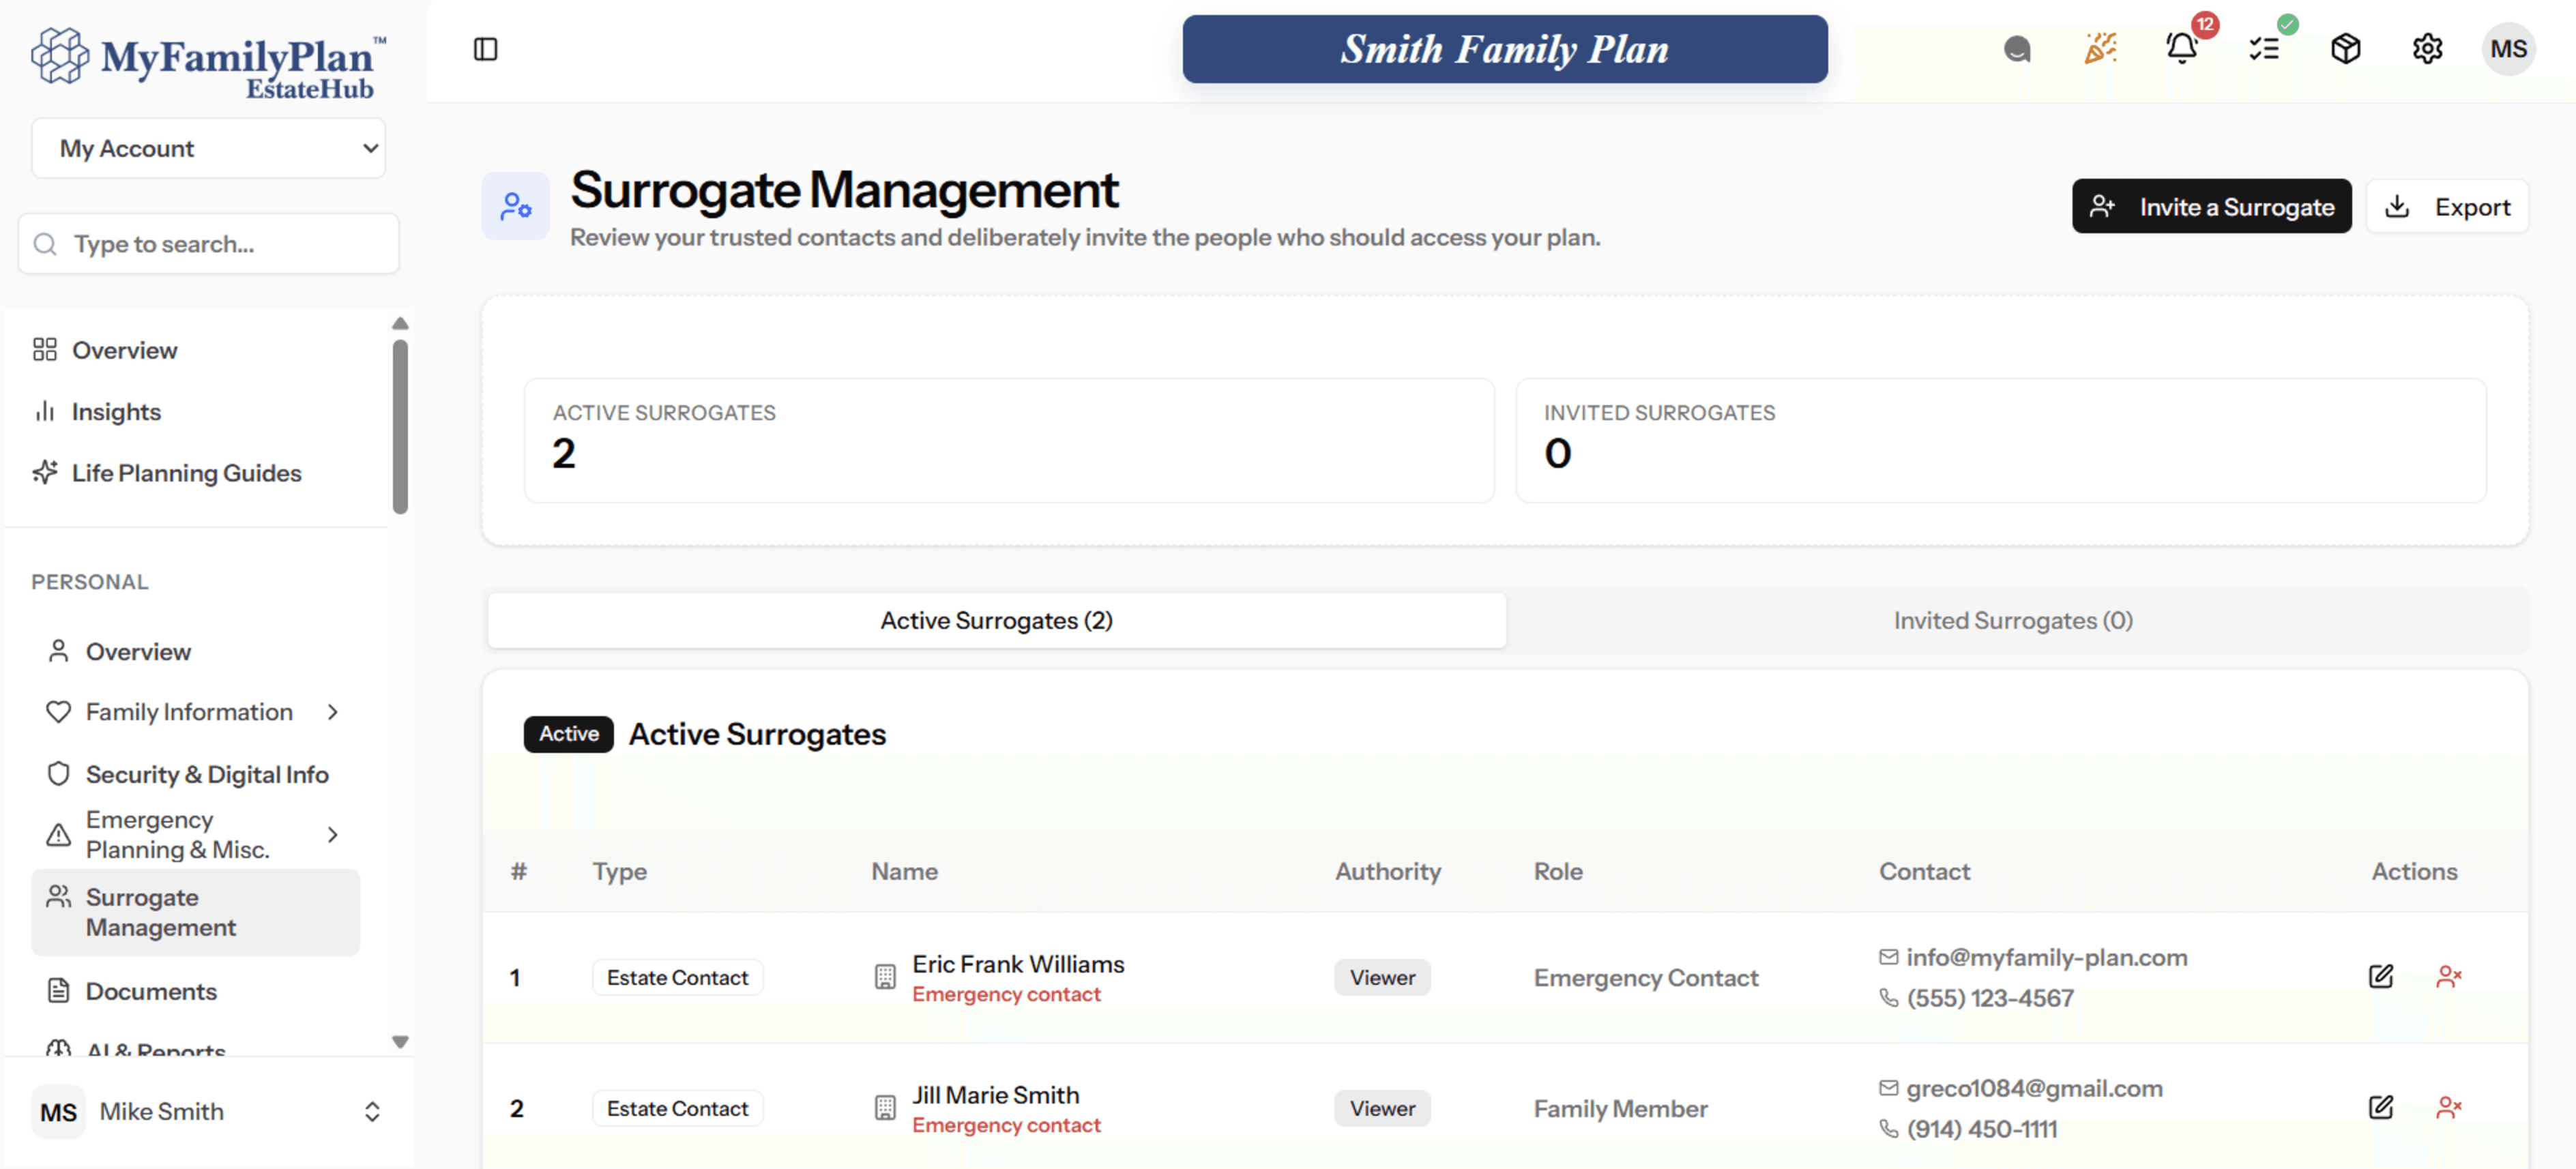The width and height of the screenshot is (2576, 1169).
Task: Click the Active badge label
Action: click(x=568, y=734)
